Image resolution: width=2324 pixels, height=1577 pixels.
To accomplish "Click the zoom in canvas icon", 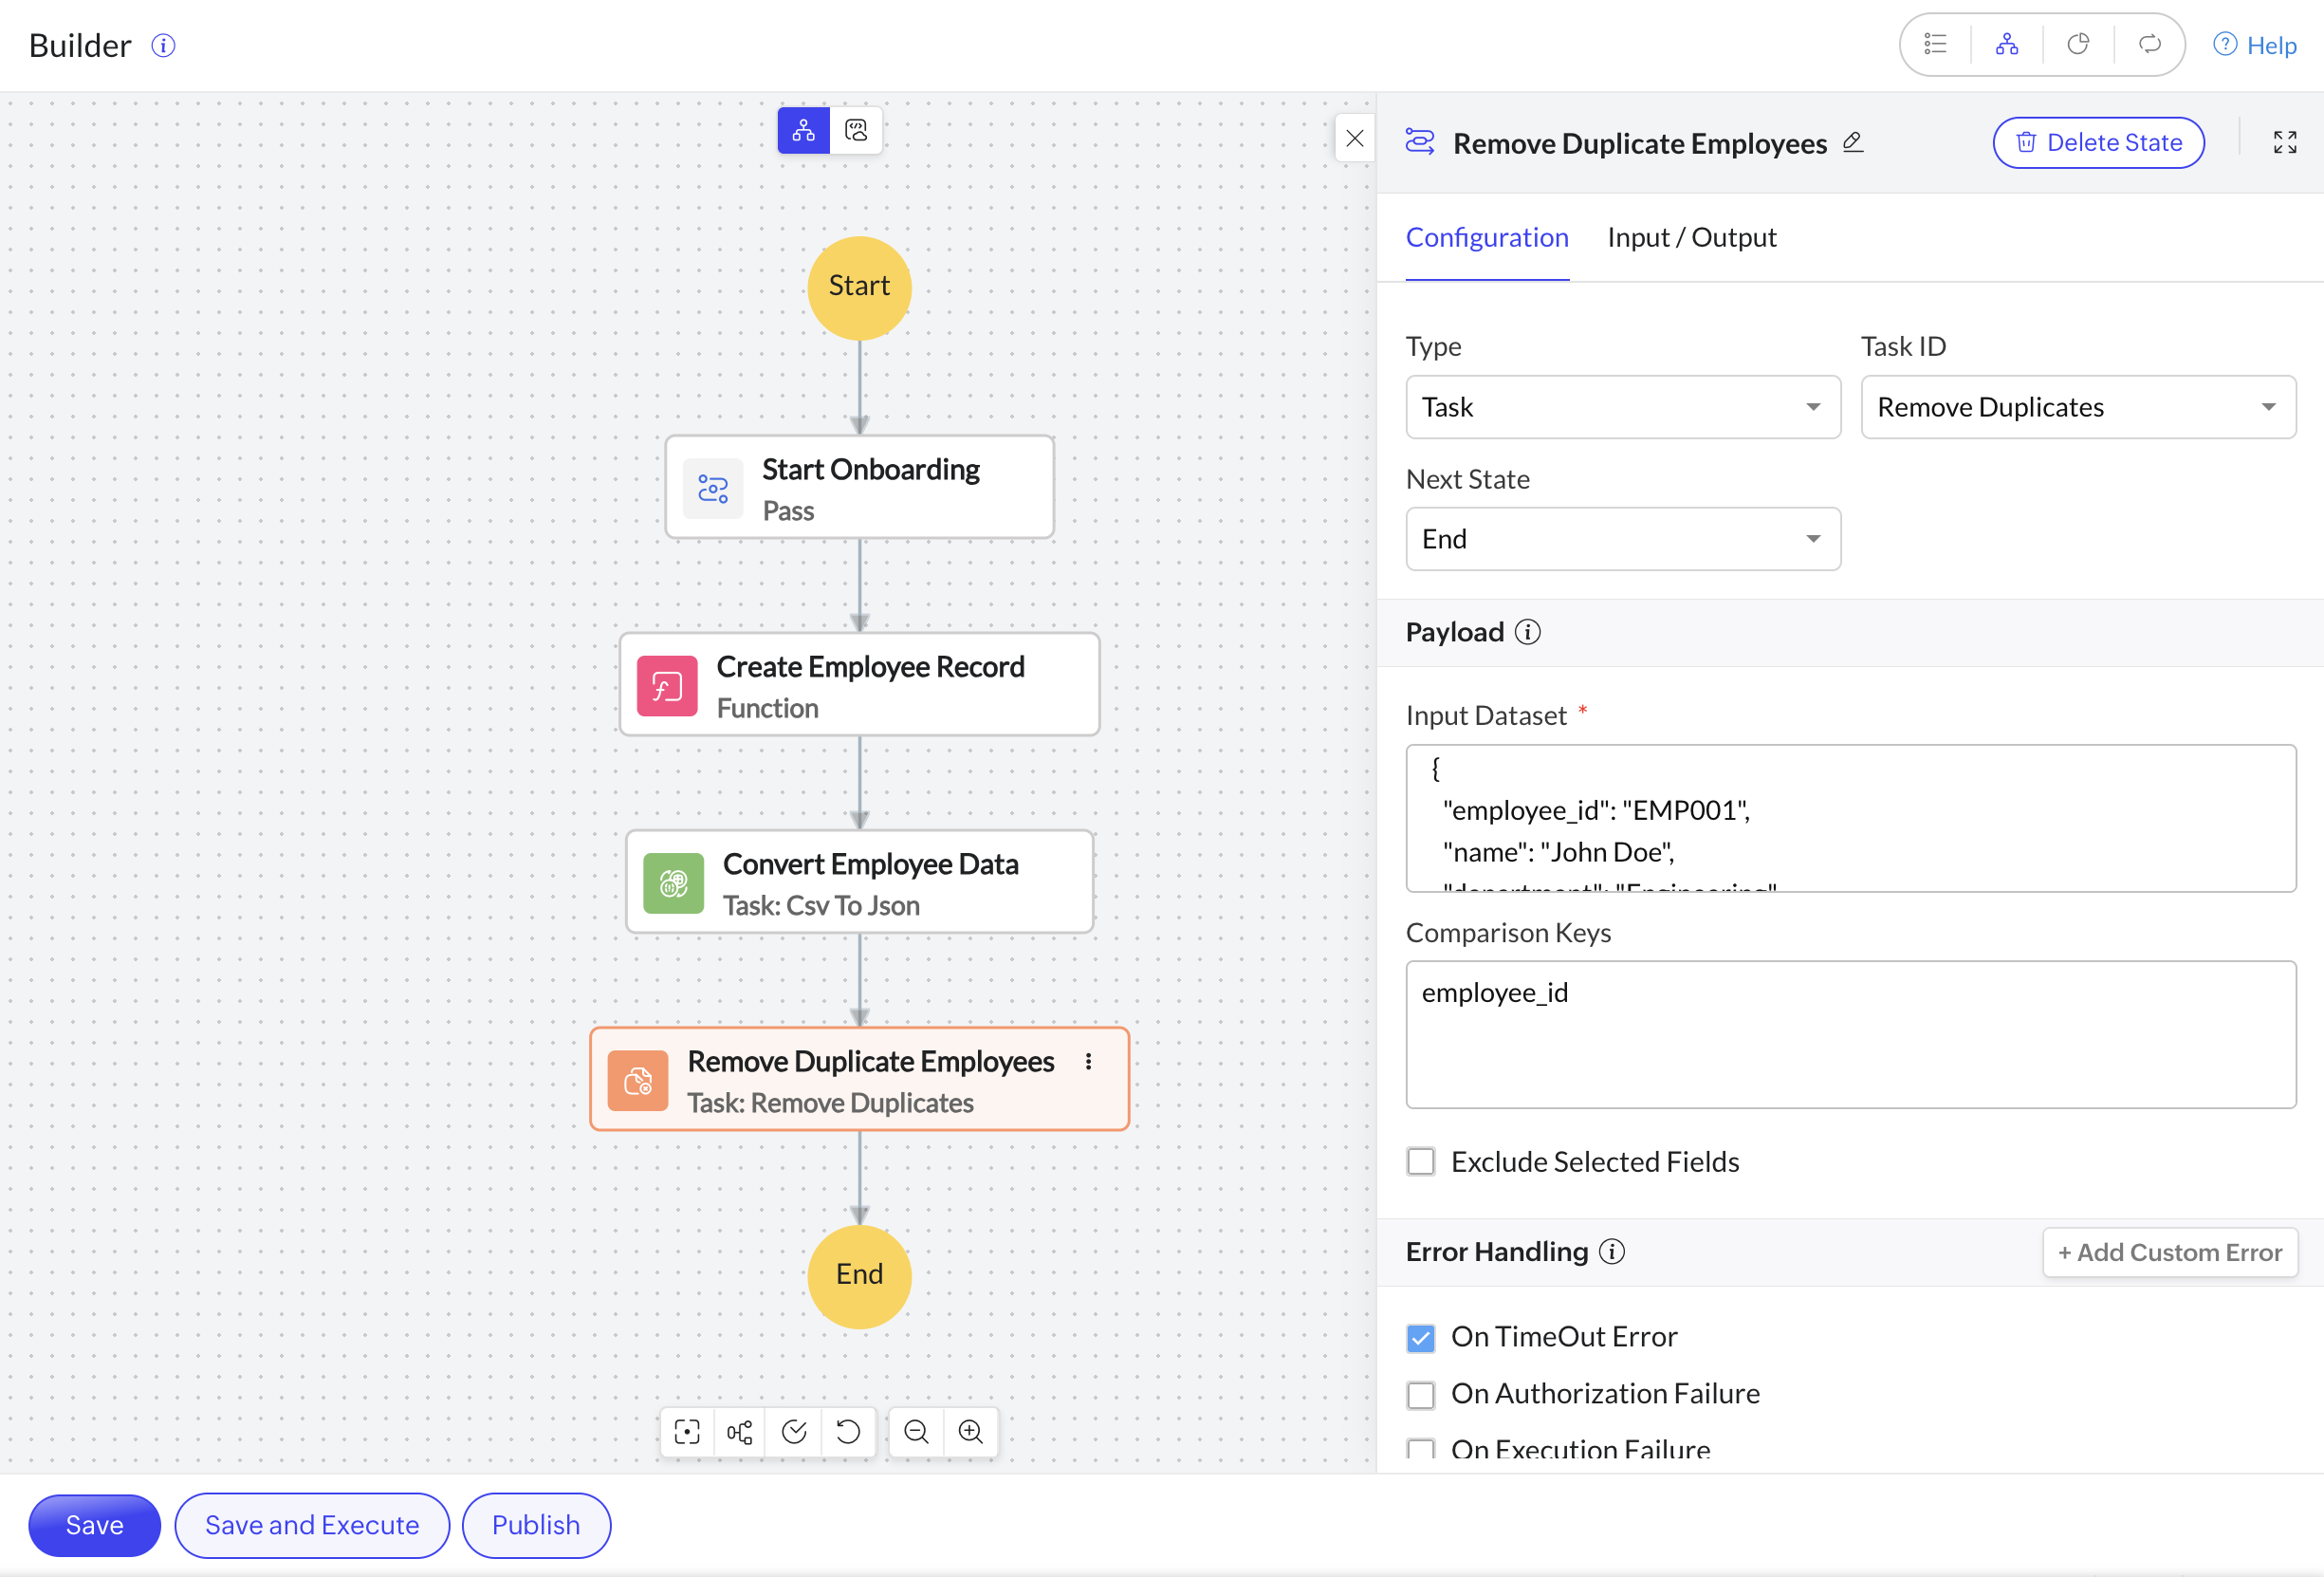I will [x=970, y=1431].
